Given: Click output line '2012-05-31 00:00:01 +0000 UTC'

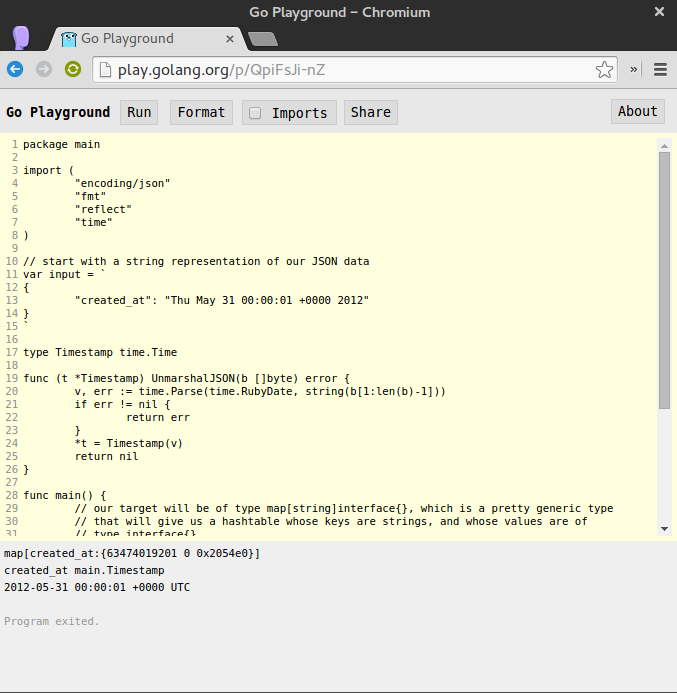Looking at the screenshot, I should 97,587.
